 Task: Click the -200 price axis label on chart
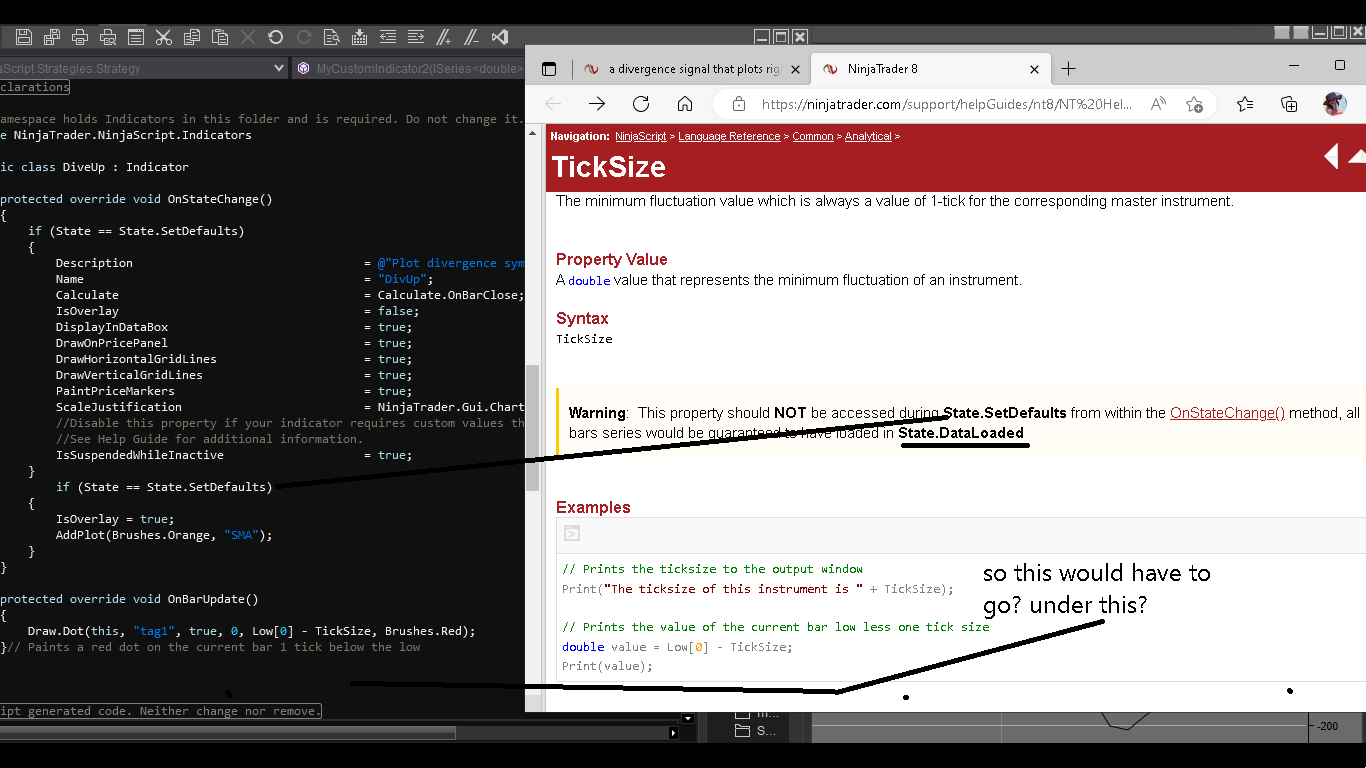click(x=1328, y=727)
